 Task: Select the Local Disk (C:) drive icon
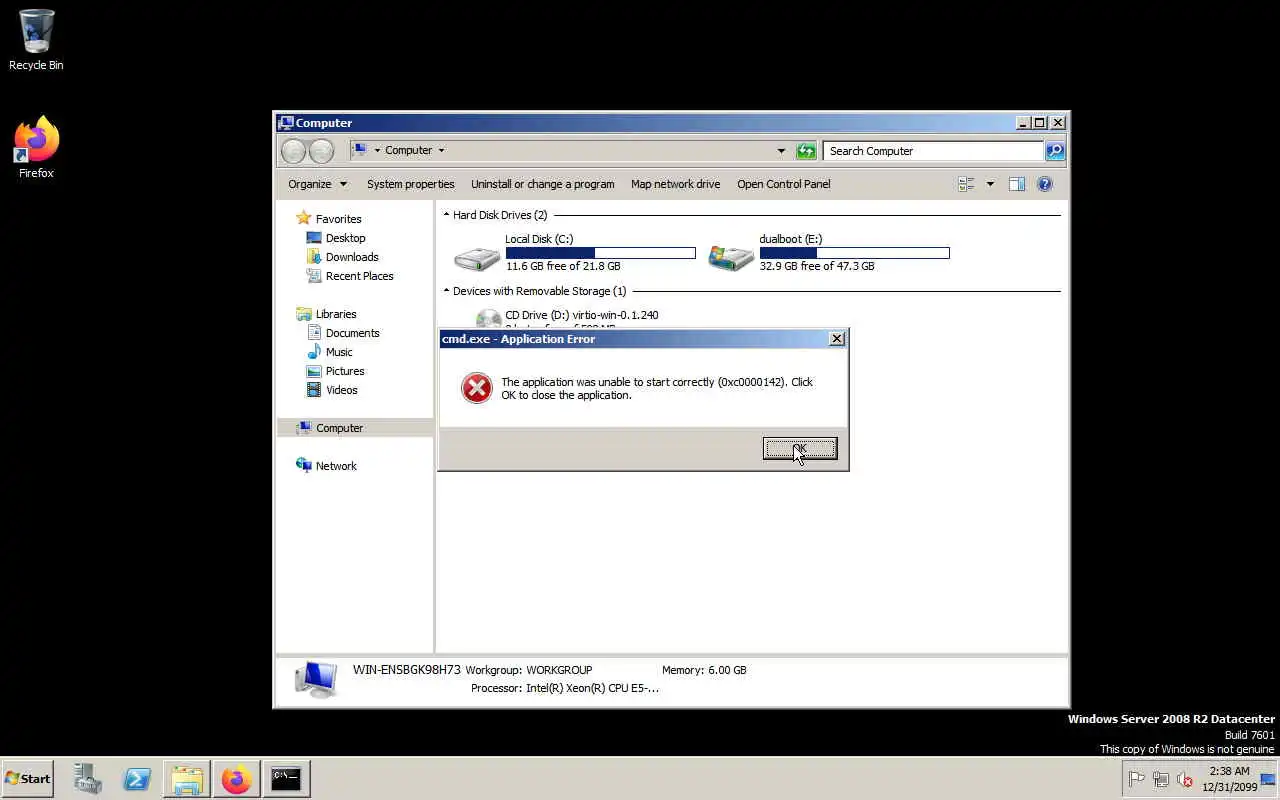click(477, 257)
